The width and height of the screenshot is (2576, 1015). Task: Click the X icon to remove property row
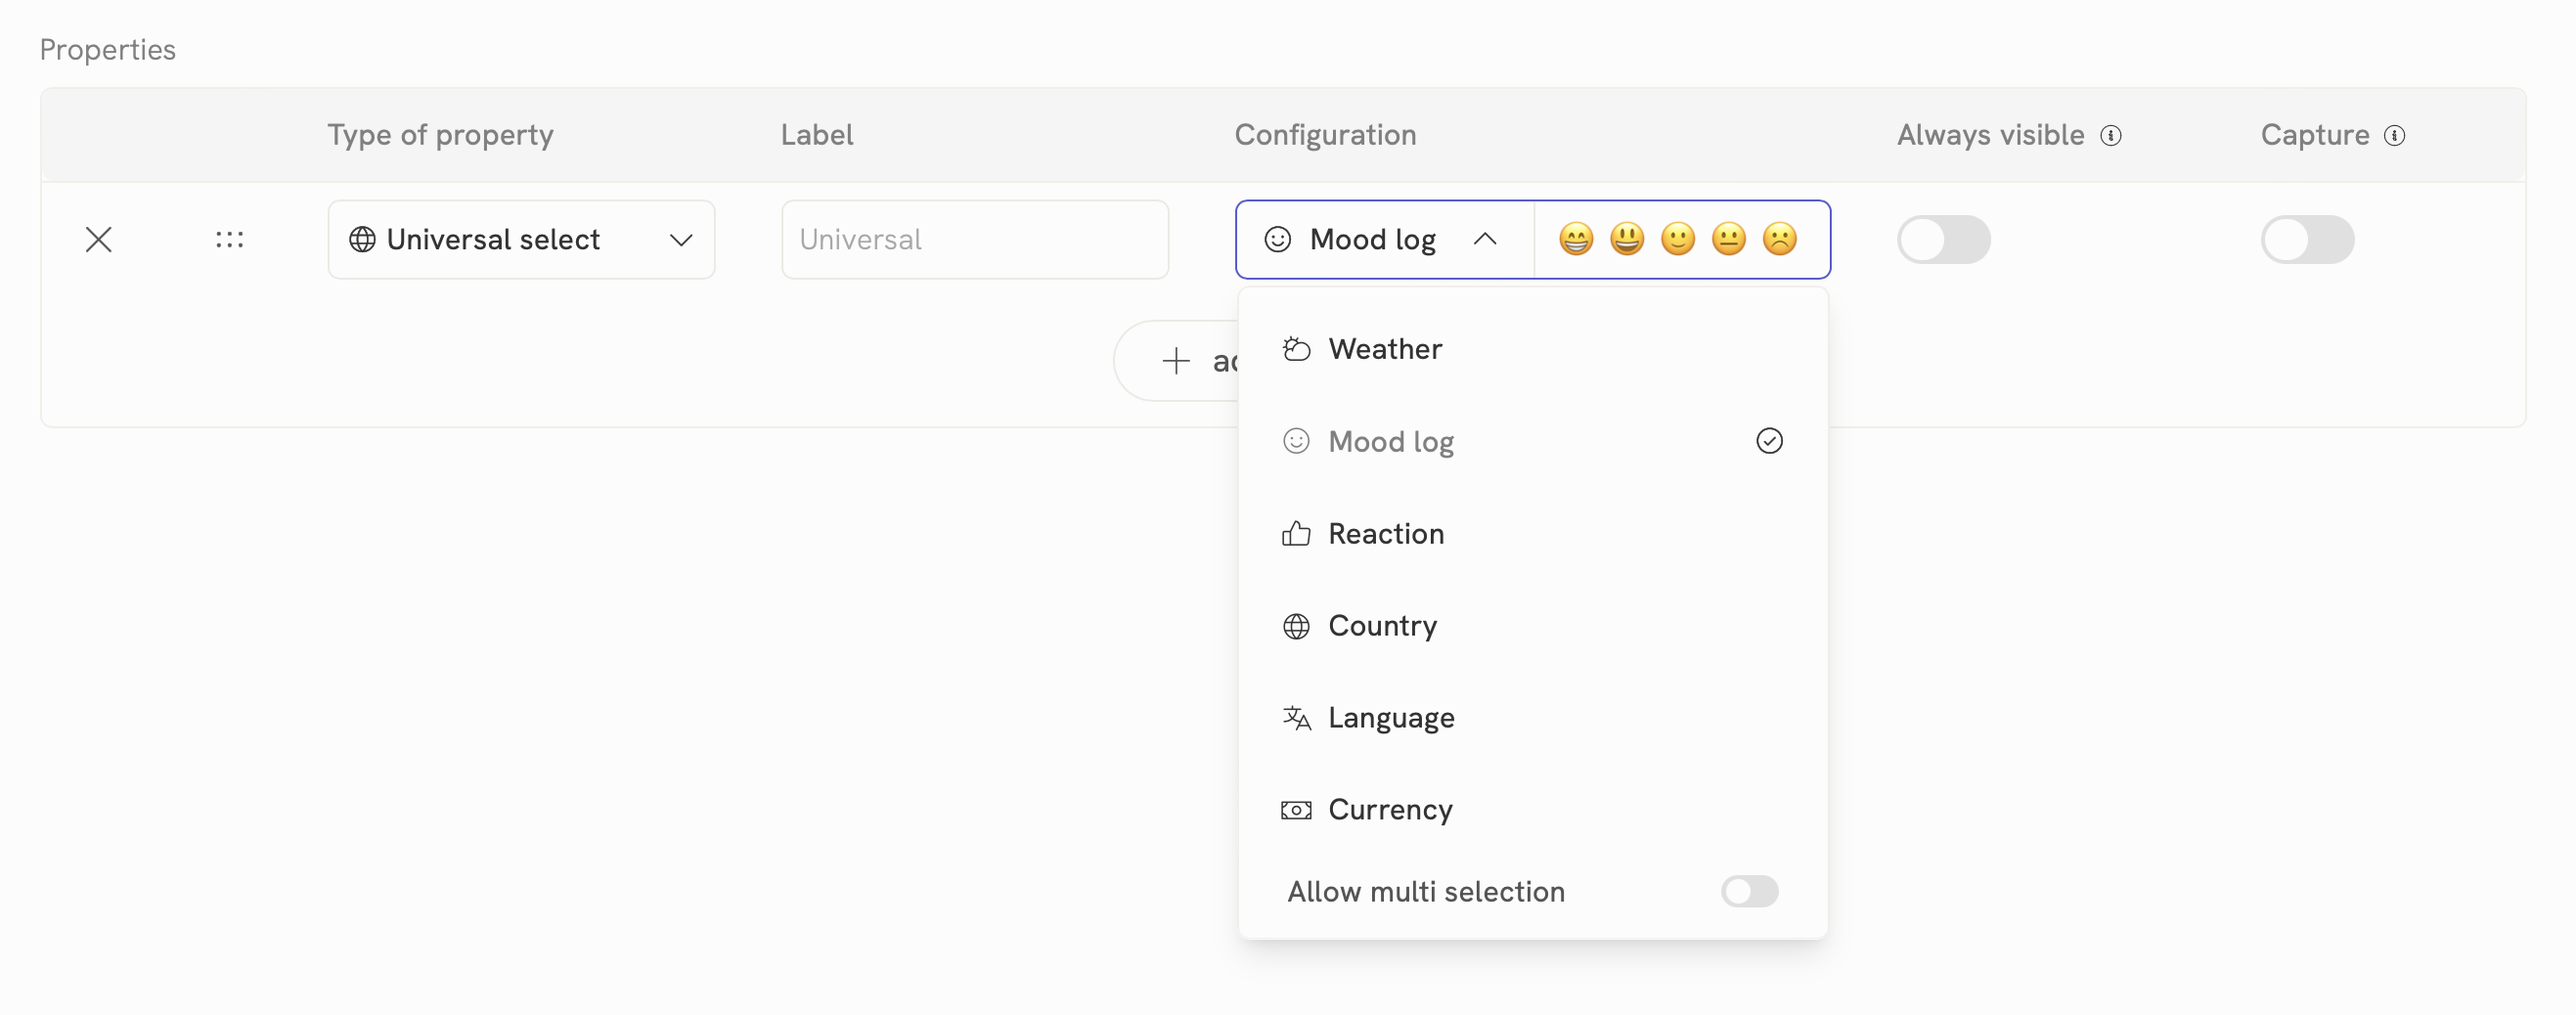coord(98,240)
